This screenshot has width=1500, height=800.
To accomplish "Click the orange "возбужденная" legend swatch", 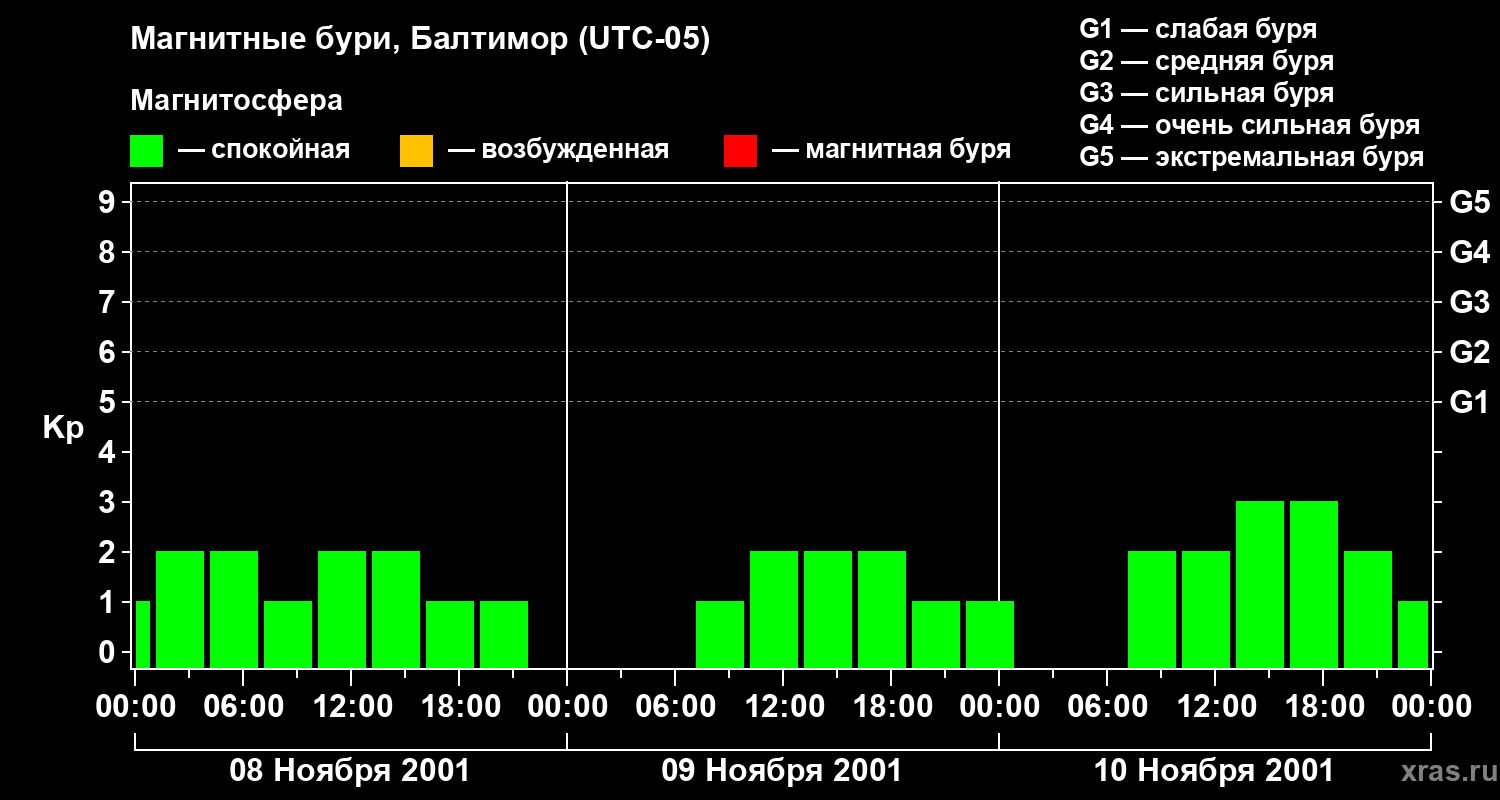I will tap(416, 151).
